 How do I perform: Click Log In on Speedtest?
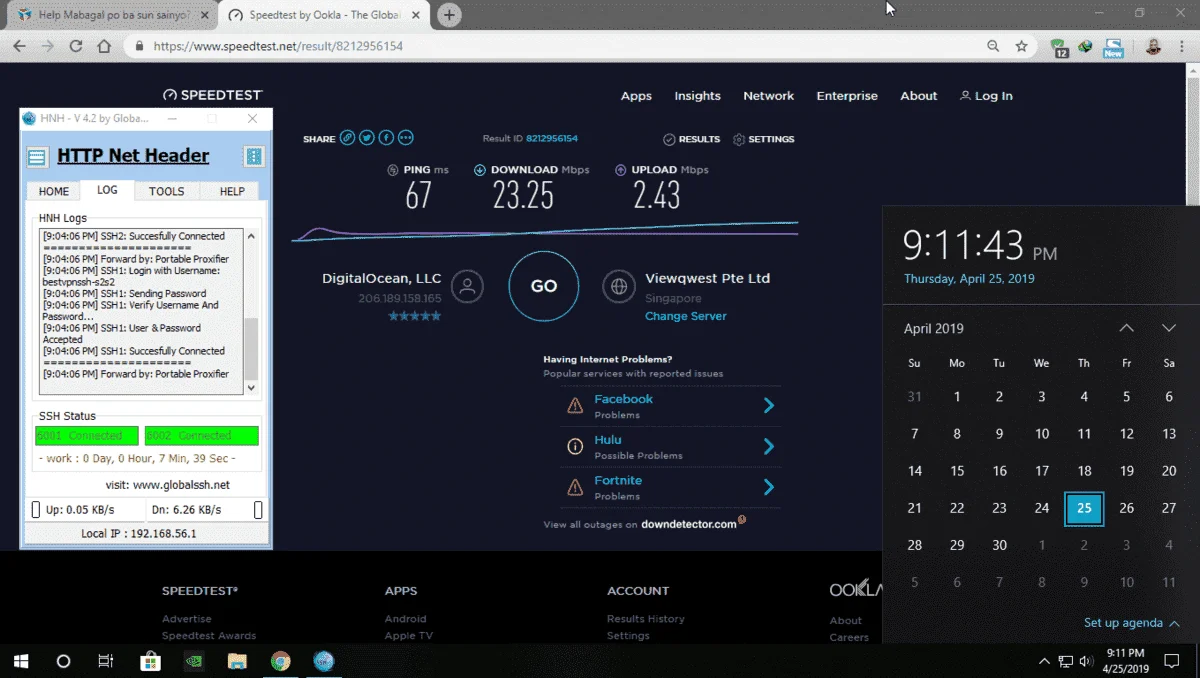coord(986,96)
